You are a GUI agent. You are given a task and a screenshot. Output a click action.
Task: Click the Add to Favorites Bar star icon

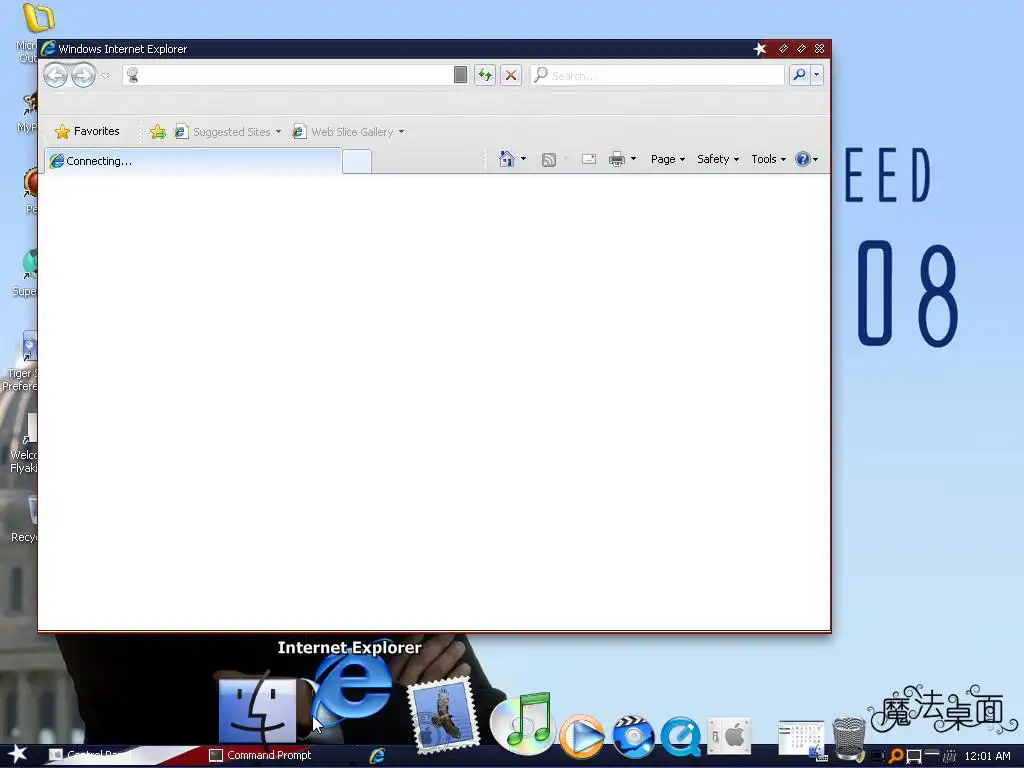(157, 132)
